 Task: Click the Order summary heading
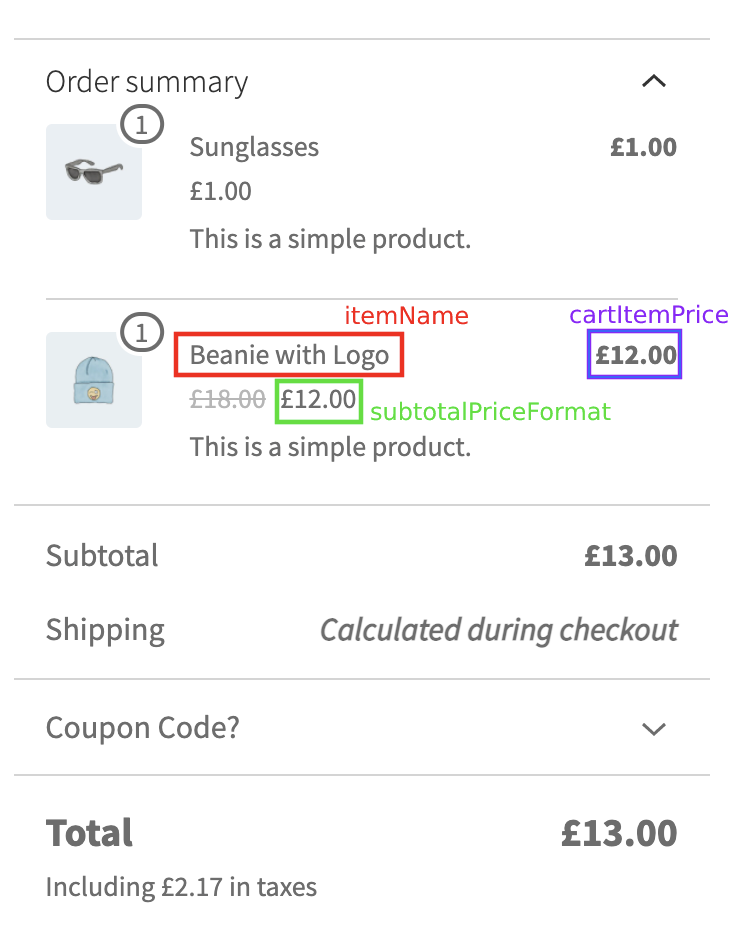click(145, 81)
